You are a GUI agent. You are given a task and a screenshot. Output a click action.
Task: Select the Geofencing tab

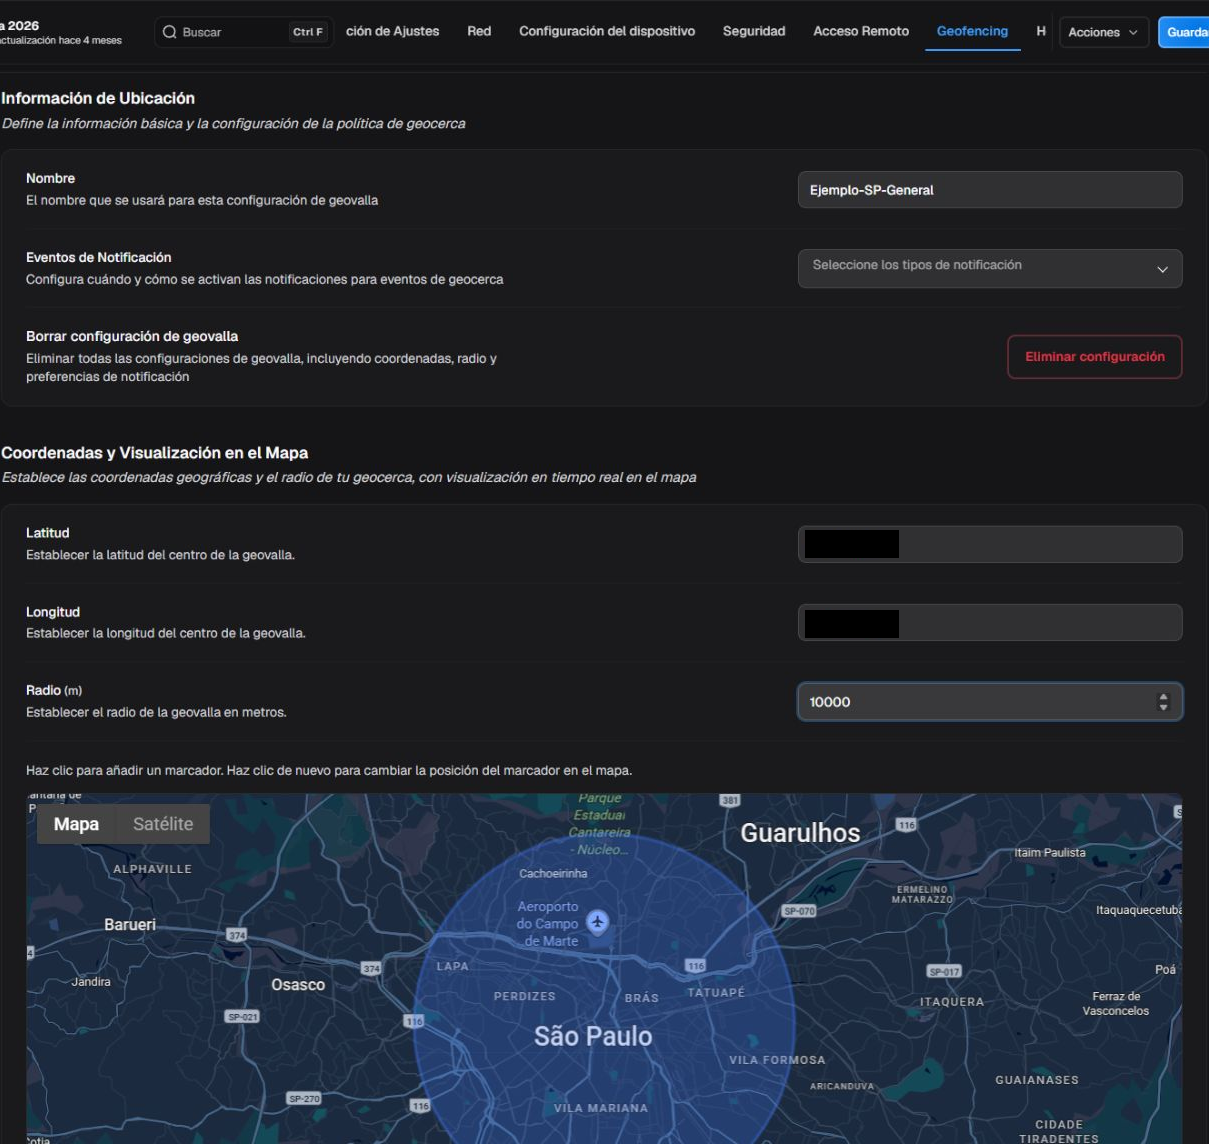pos(972,31)
